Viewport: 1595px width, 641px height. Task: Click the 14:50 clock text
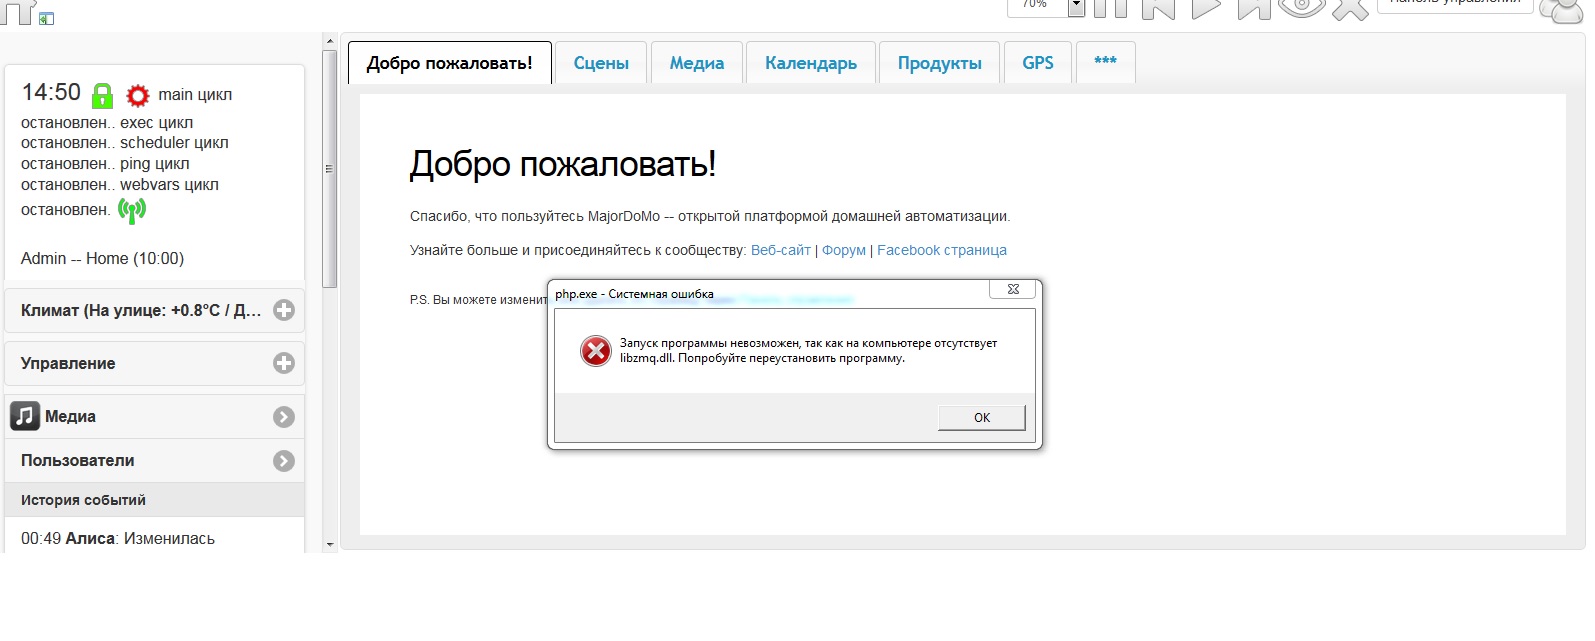(52, 92)
